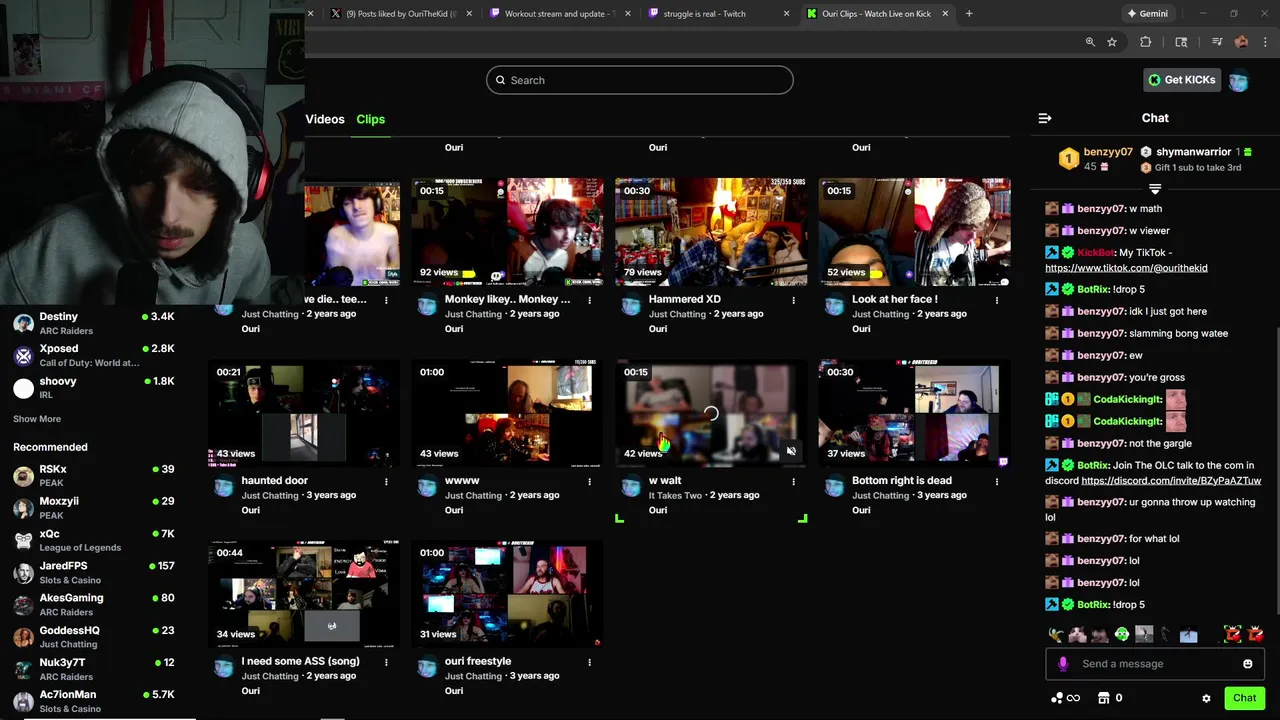Image resolution: width=1280 pixels, height=720 pixels.
Task: Open options menu for Hammered XD clip
Action: coord(794,300)
